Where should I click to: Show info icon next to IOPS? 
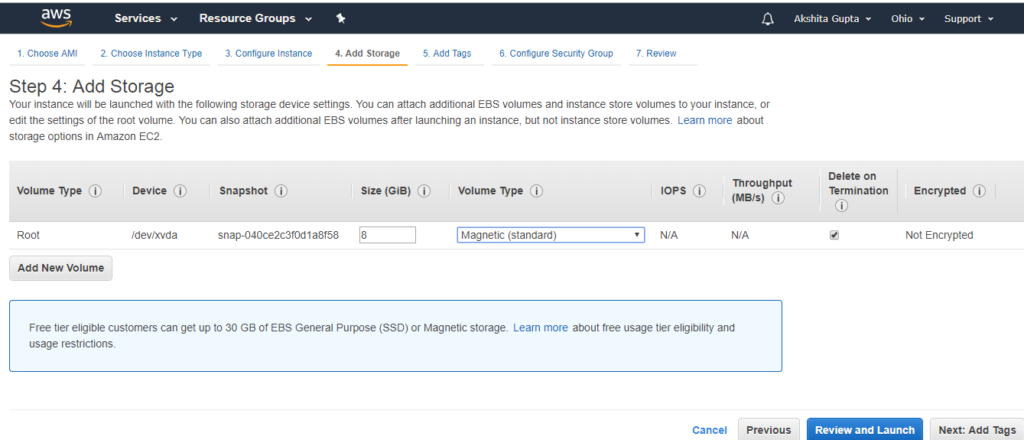(699, 191)
